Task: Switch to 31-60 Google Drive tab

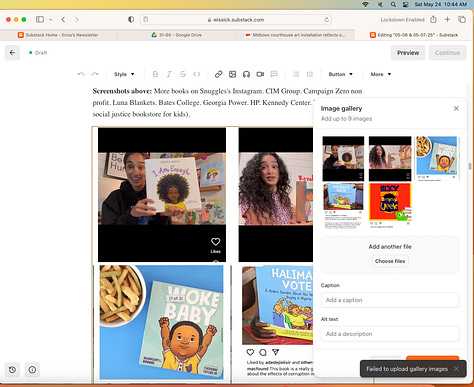Action: click(176, 35)
